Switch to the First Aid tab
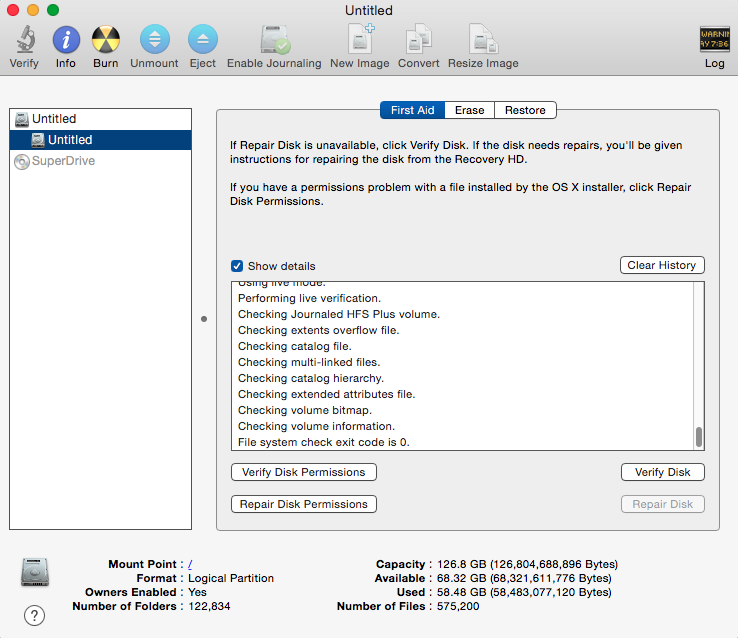 (x=412, y=110)
